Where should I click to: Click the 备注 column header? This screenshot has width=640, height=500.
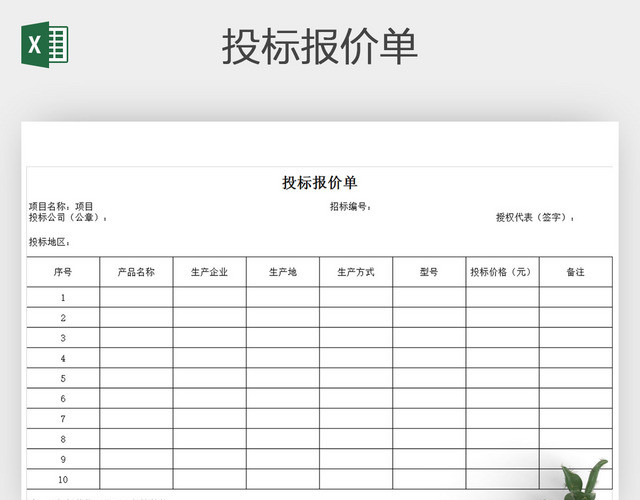576,272
